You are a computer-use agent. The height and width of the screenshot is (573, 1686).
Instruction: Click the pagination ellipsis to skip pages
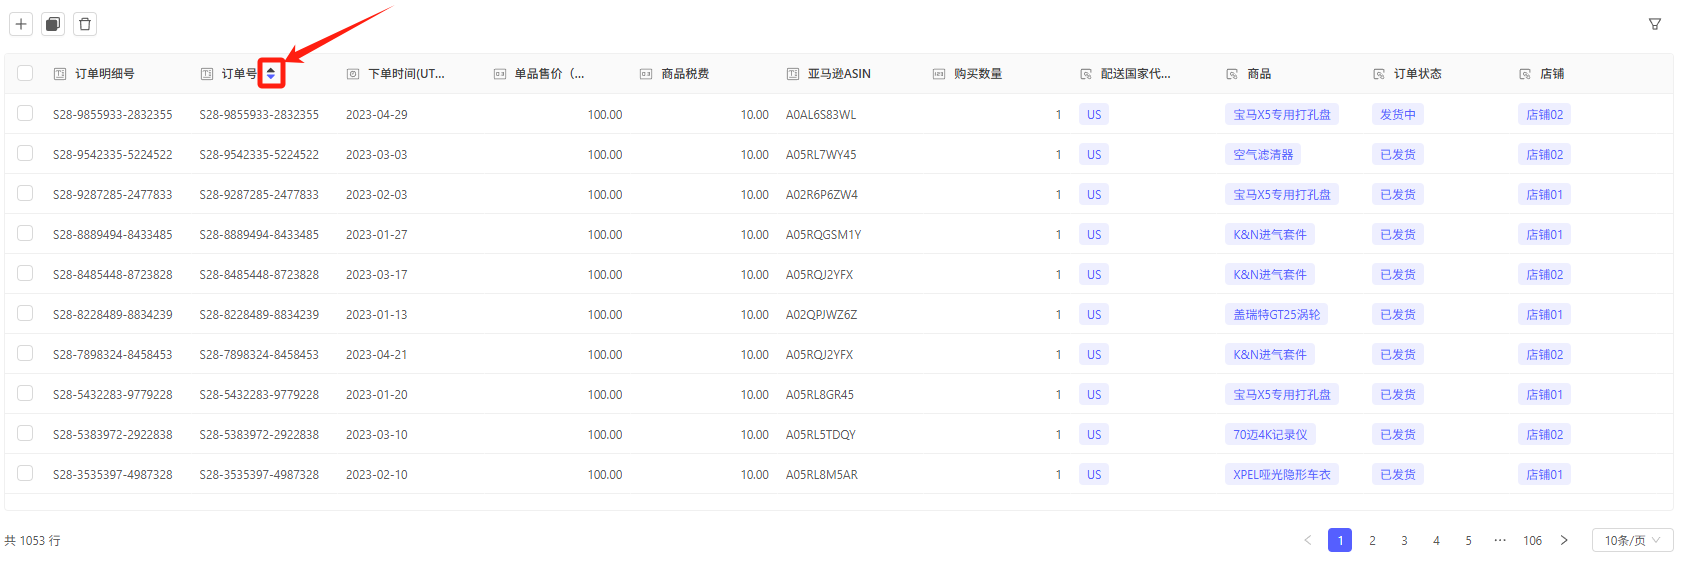click(1500, 540)
